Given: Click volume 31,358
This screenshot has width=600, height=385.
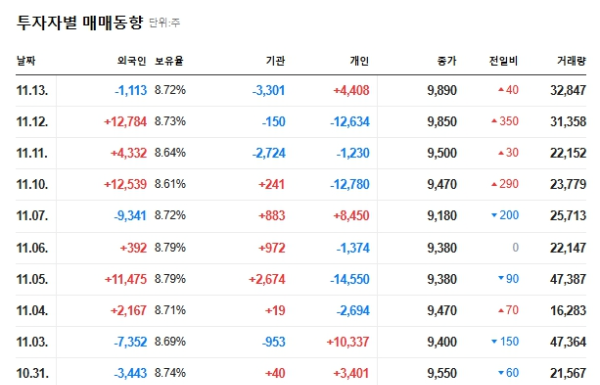Looking at the screenshot, I should pos(568,122).
